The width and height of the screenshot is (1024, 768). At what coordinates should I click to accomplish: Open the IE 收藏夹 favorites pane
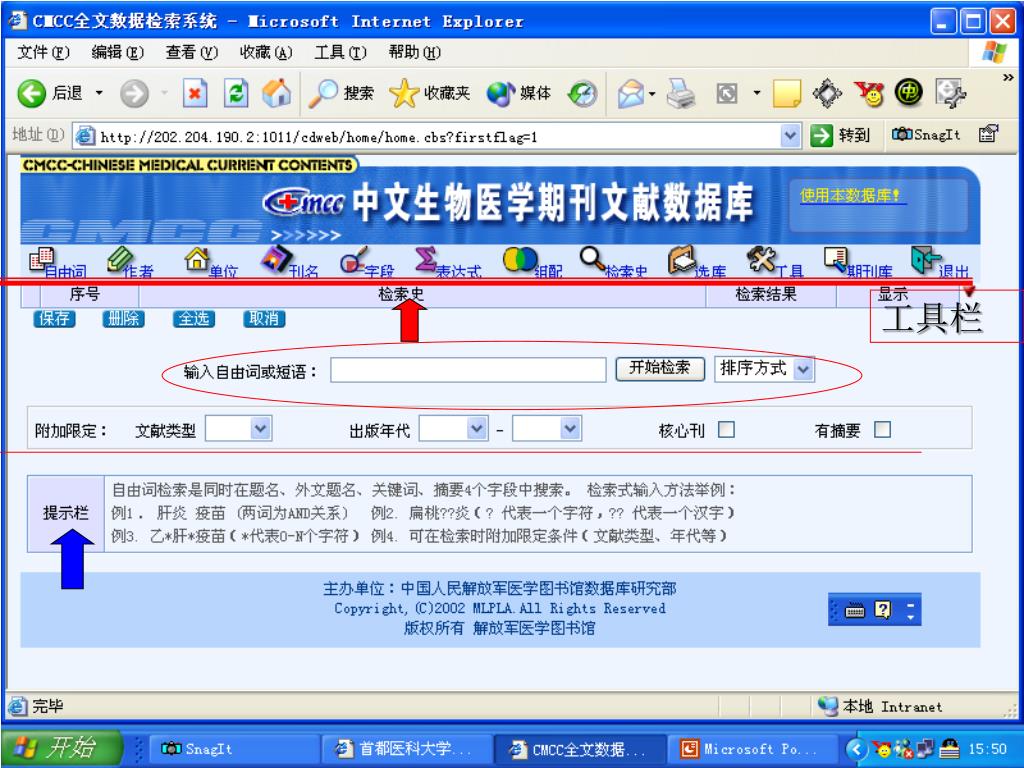(429, 93)
